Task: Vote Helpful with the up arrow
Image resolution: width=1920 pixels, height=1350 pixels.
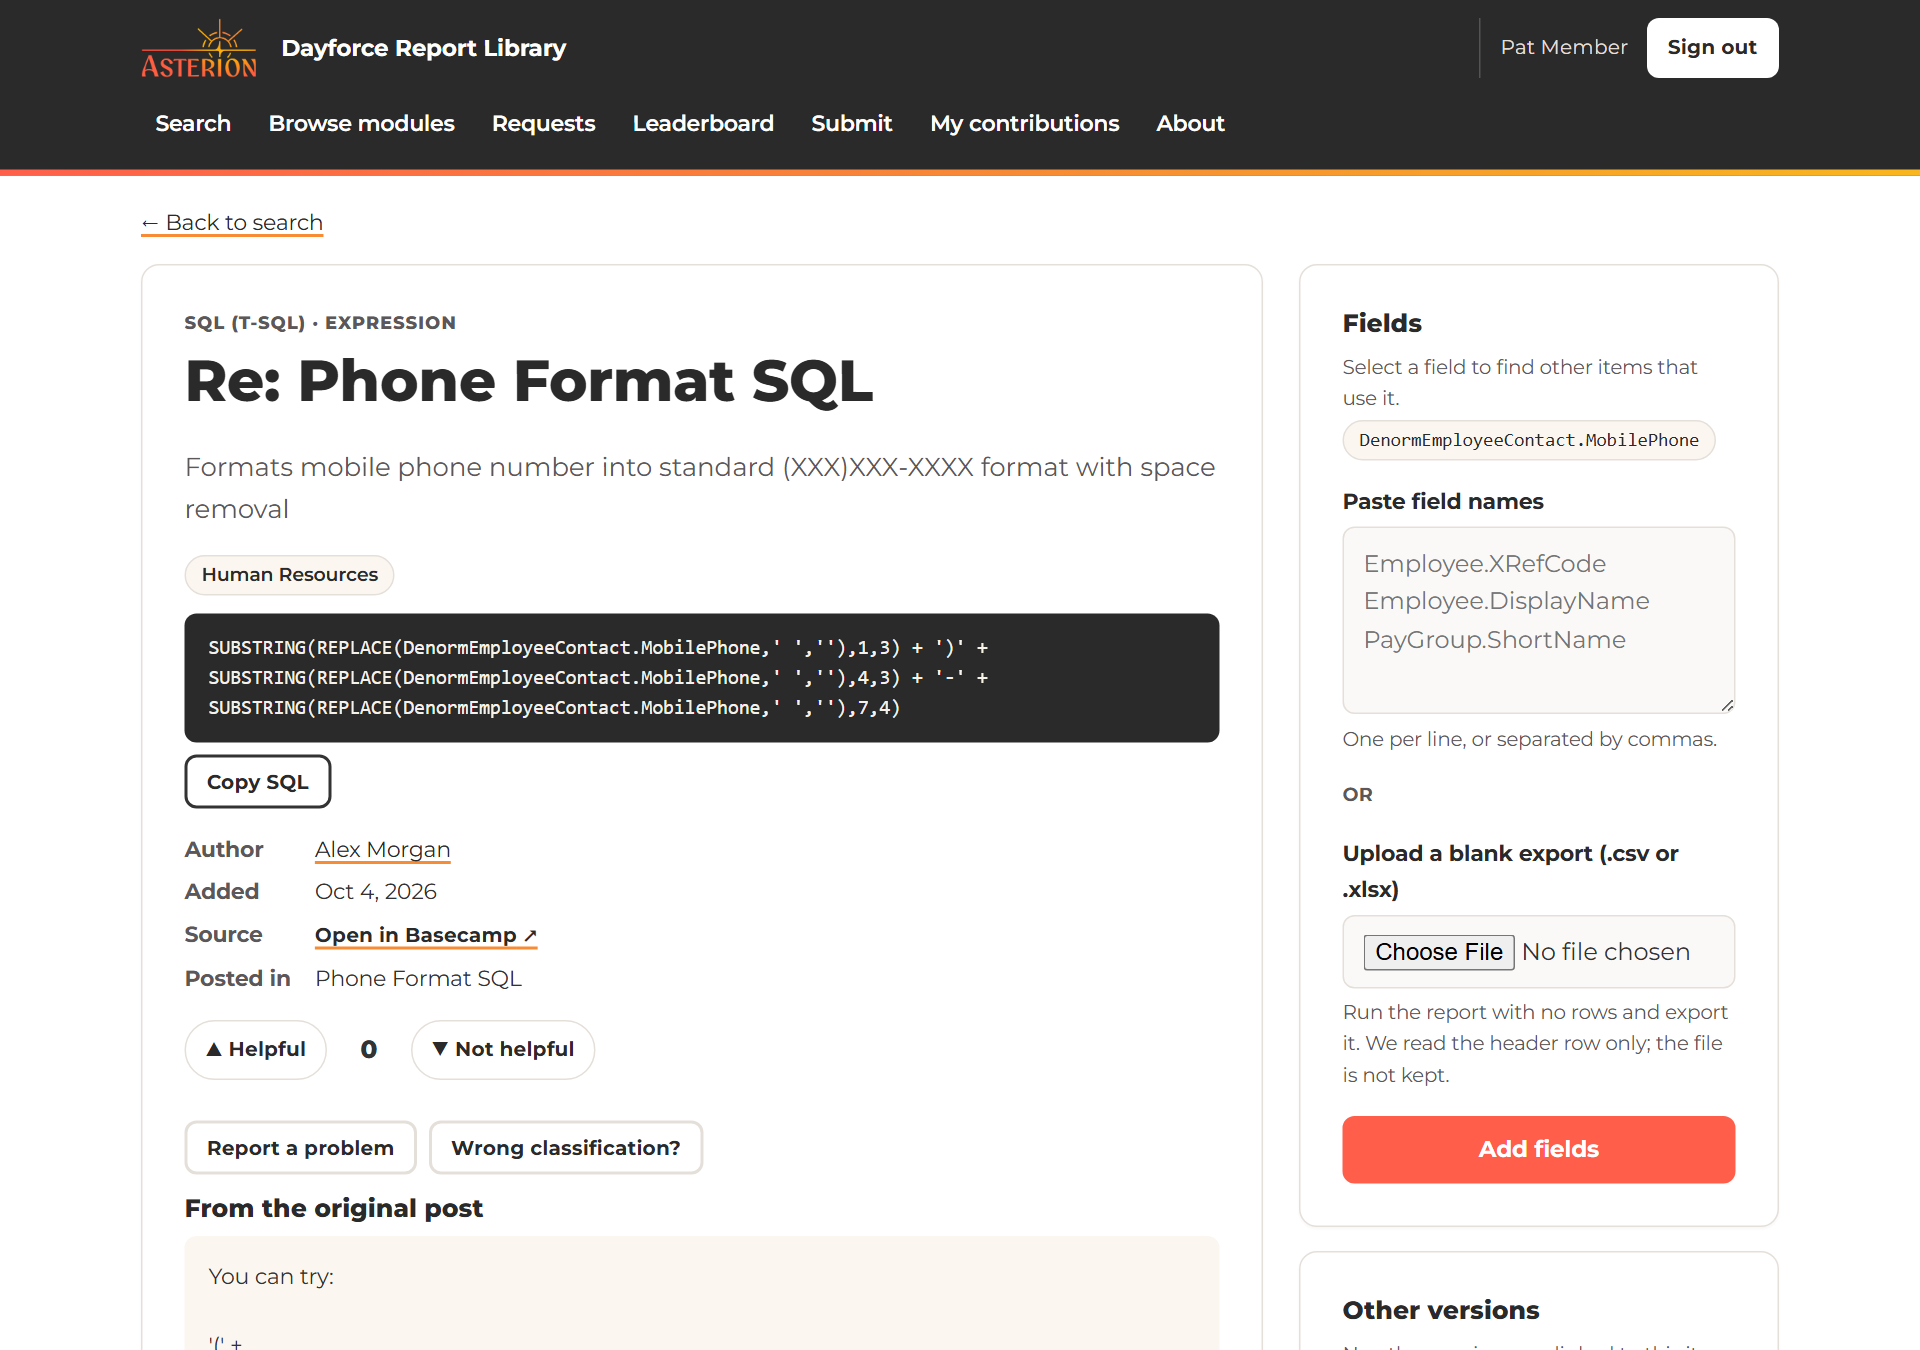Action: (x=256, y=1049)
